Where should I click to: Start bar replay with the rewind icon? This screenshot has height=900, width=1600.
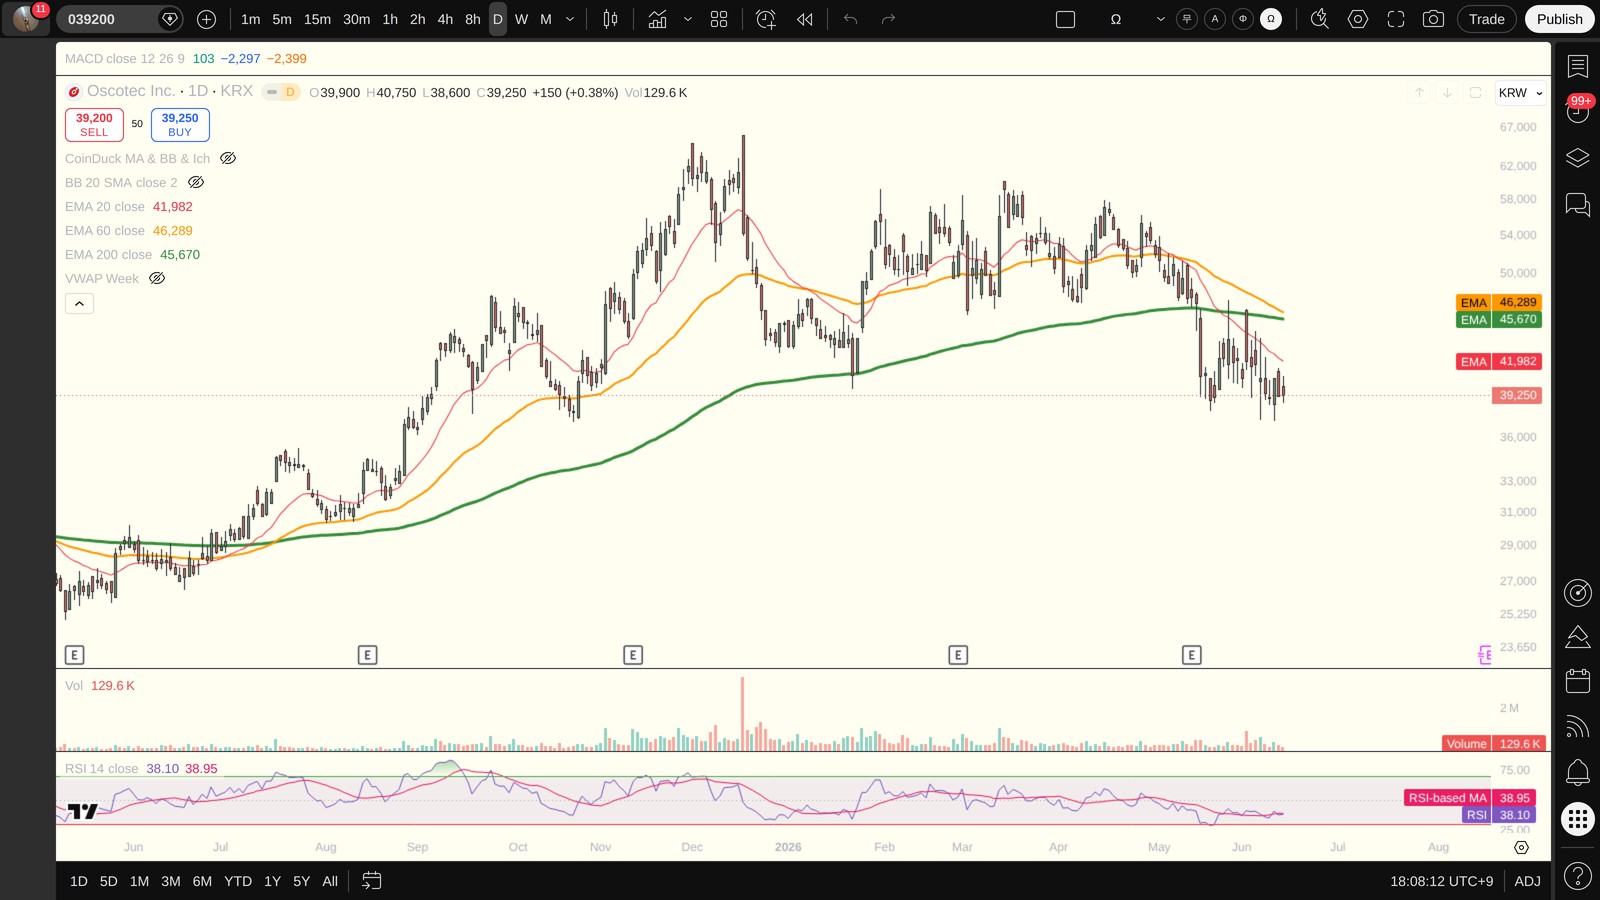point(805,19)
